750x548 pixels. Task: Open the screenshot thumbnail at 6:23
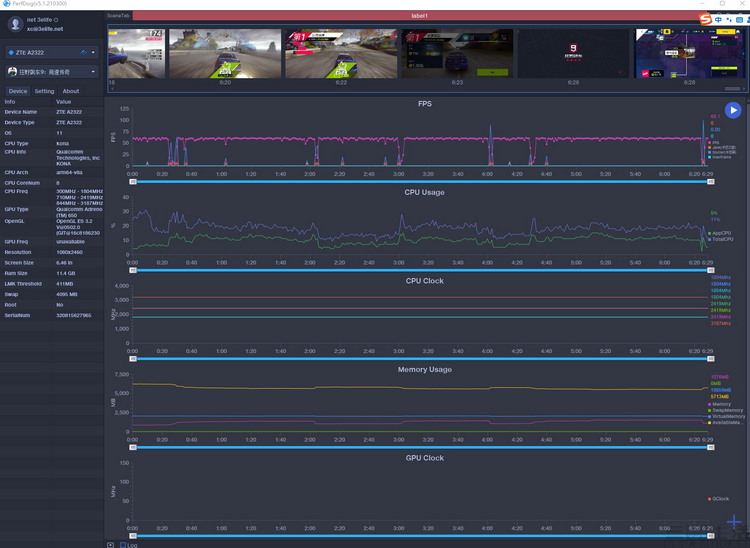tap(457, 53)
